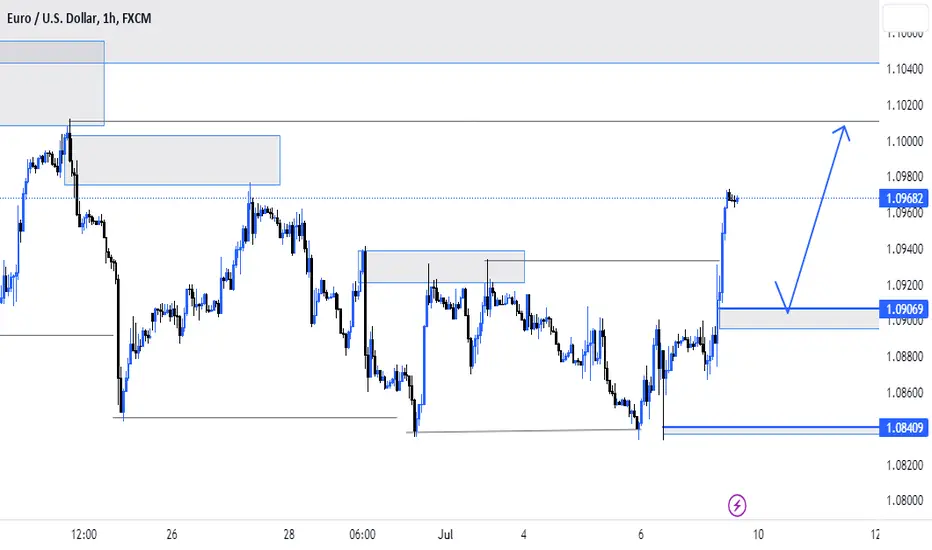Click the gray zone rectangle near 1.09300
The width and height of the screenshot is (932, 550).
(443, 266)
